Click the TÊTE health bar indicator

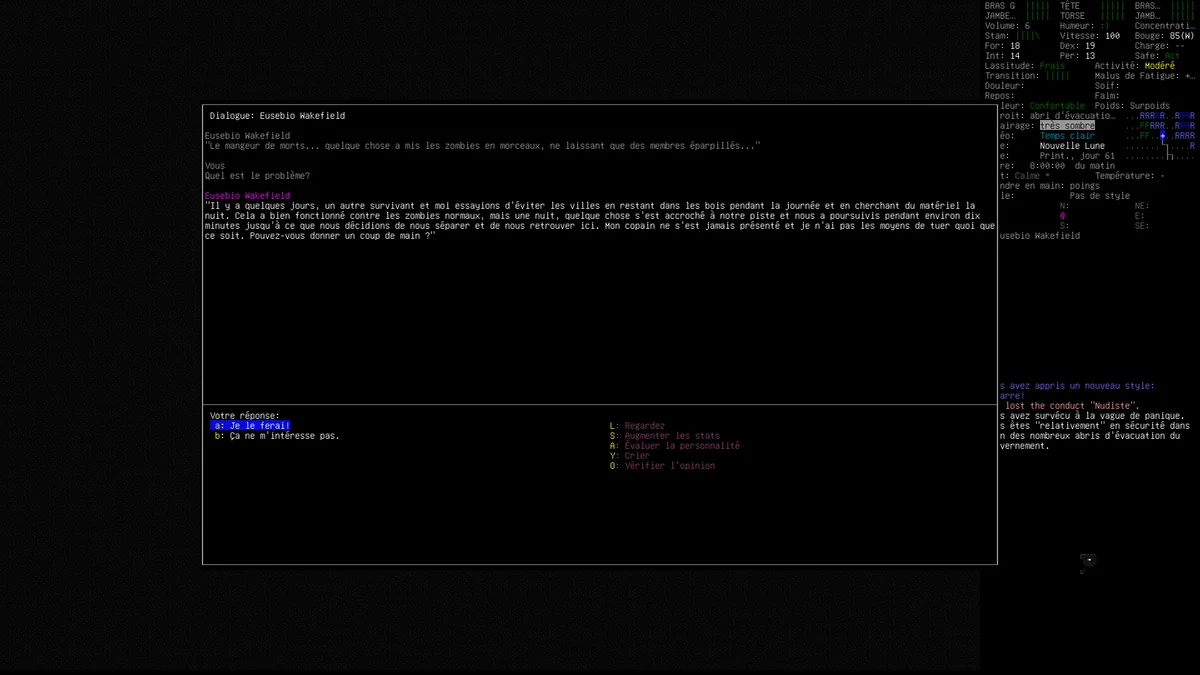(1112, 6)
